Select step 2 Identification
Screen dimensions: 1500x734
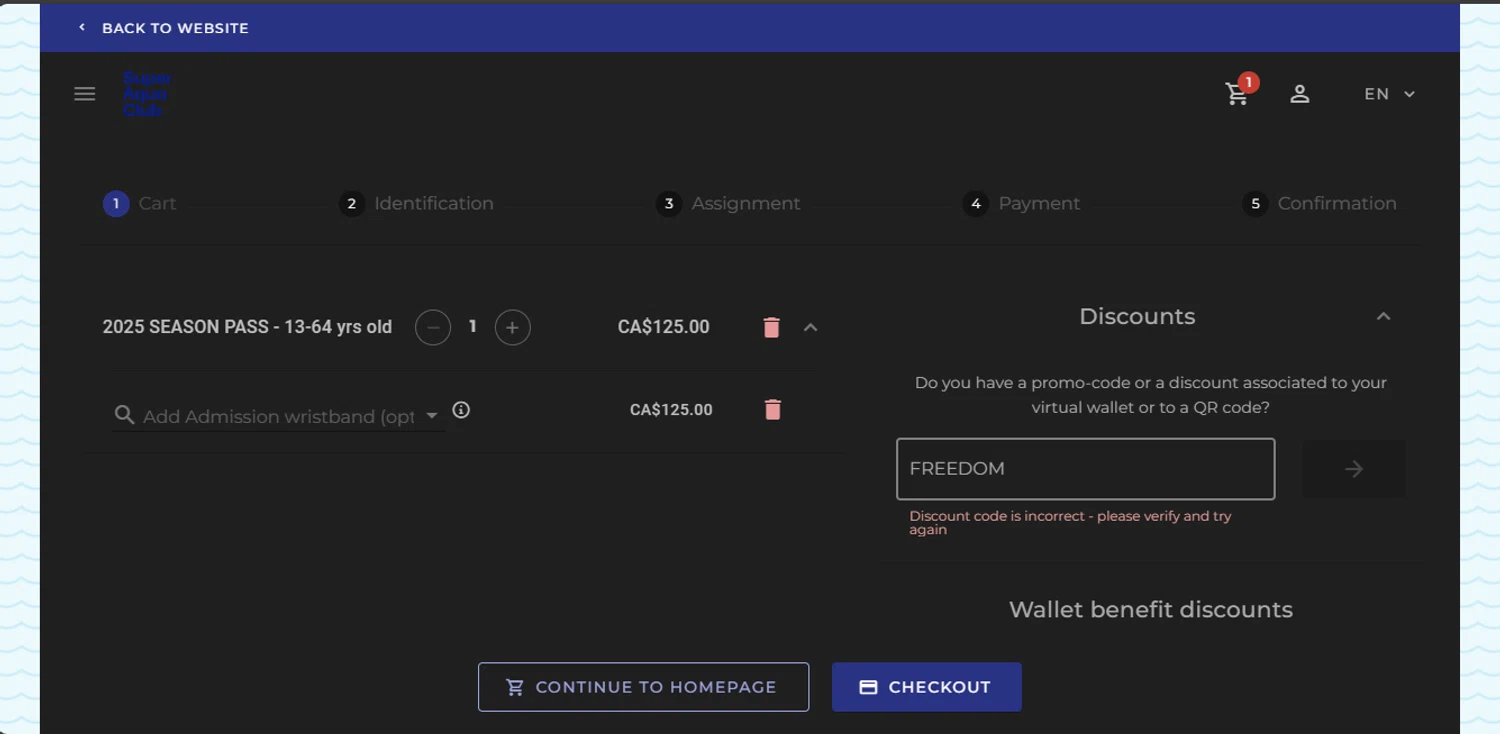416,204
